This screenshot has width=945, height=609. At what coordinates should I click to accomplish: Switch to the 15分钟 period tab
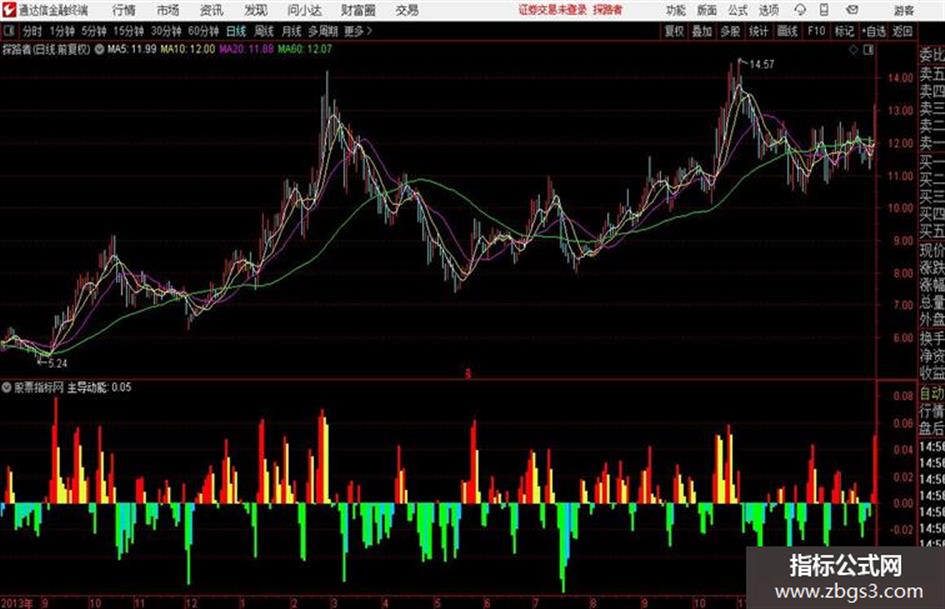coord(129,31)
